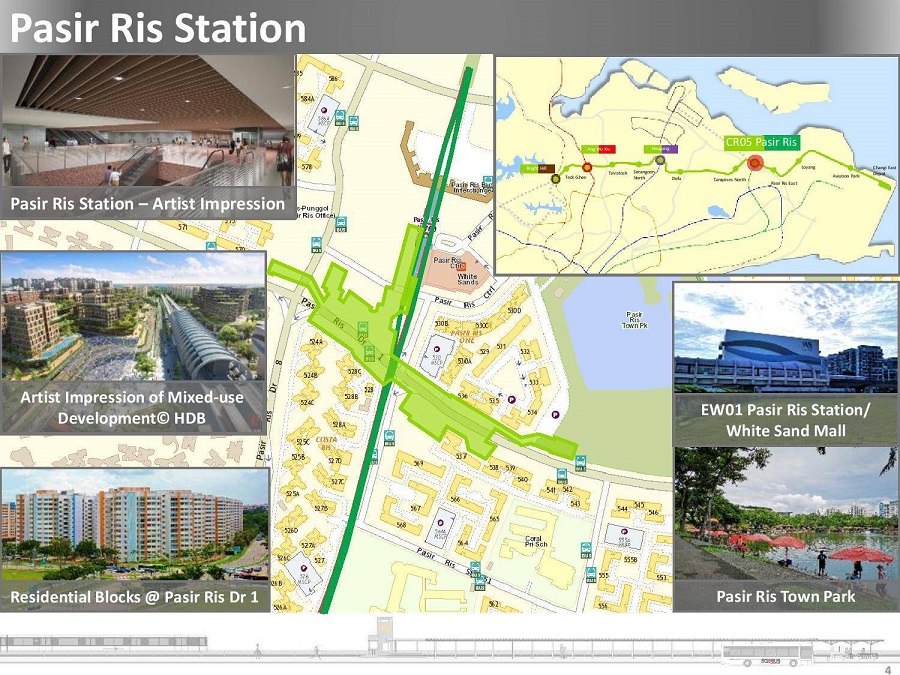Viewport: 900px width, 675px height.
Task: Select the 510 MSCP carpark icon
Action: tap(436, 354)
